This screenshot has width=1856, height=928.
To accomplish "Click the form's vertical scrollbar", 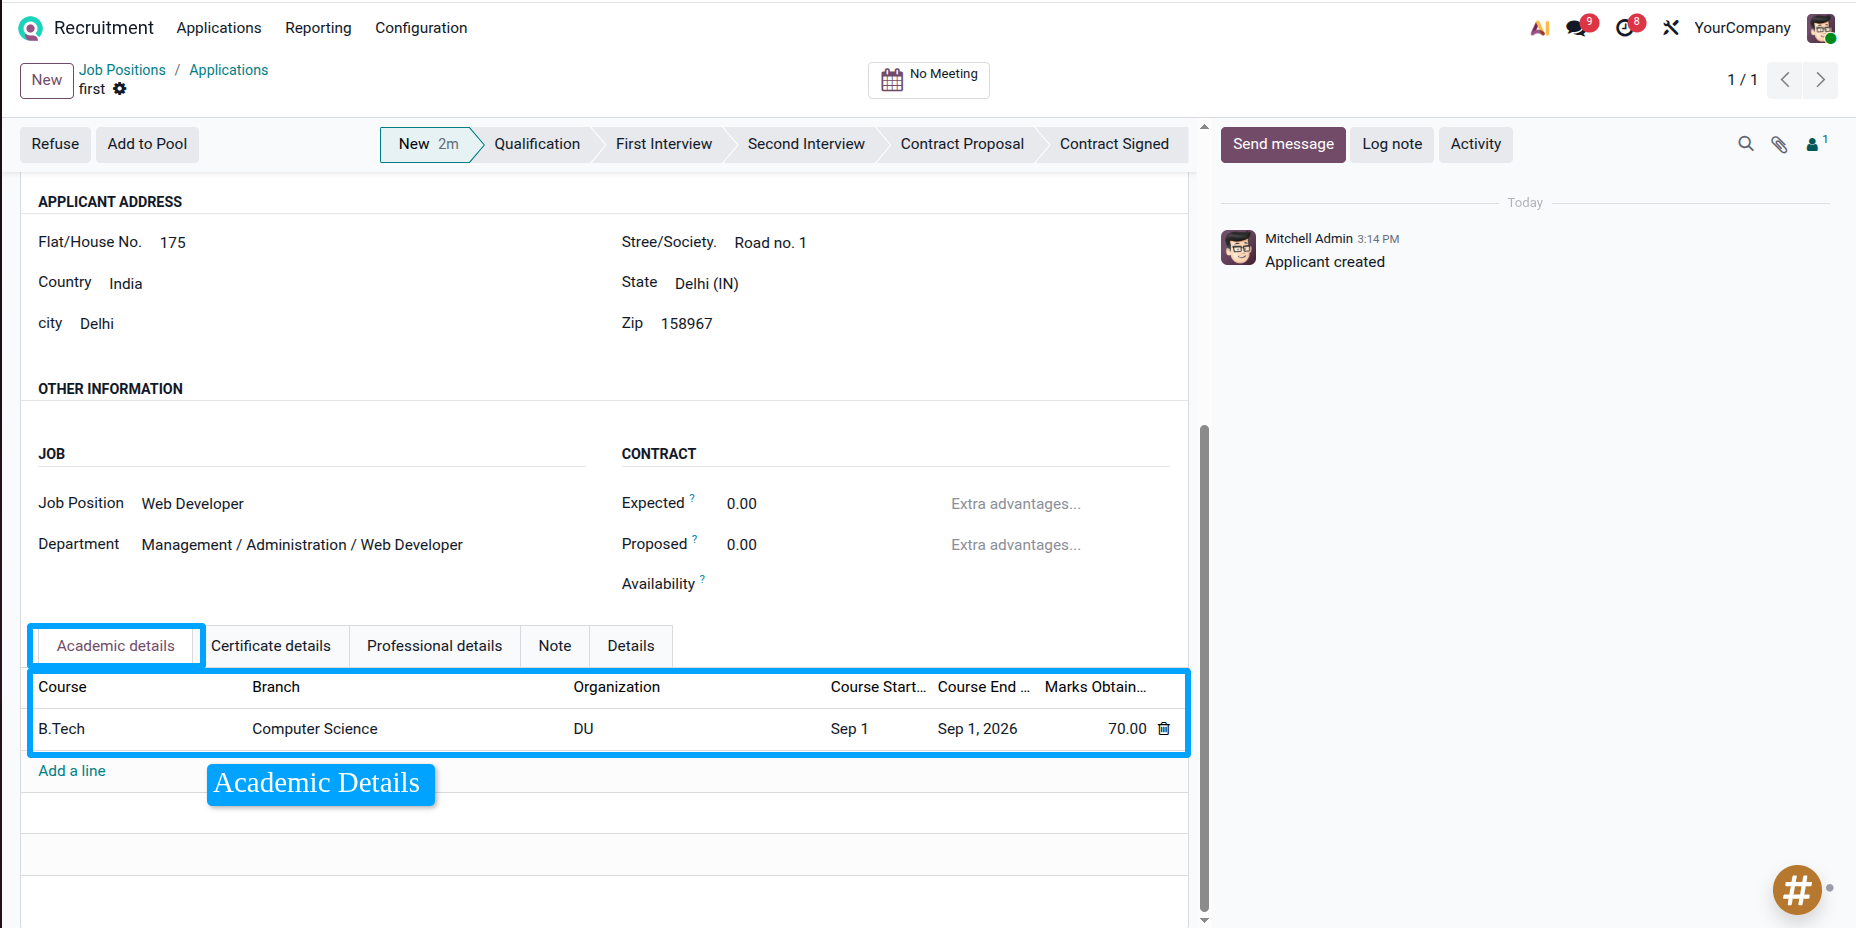I will (x=1204, y=668).
